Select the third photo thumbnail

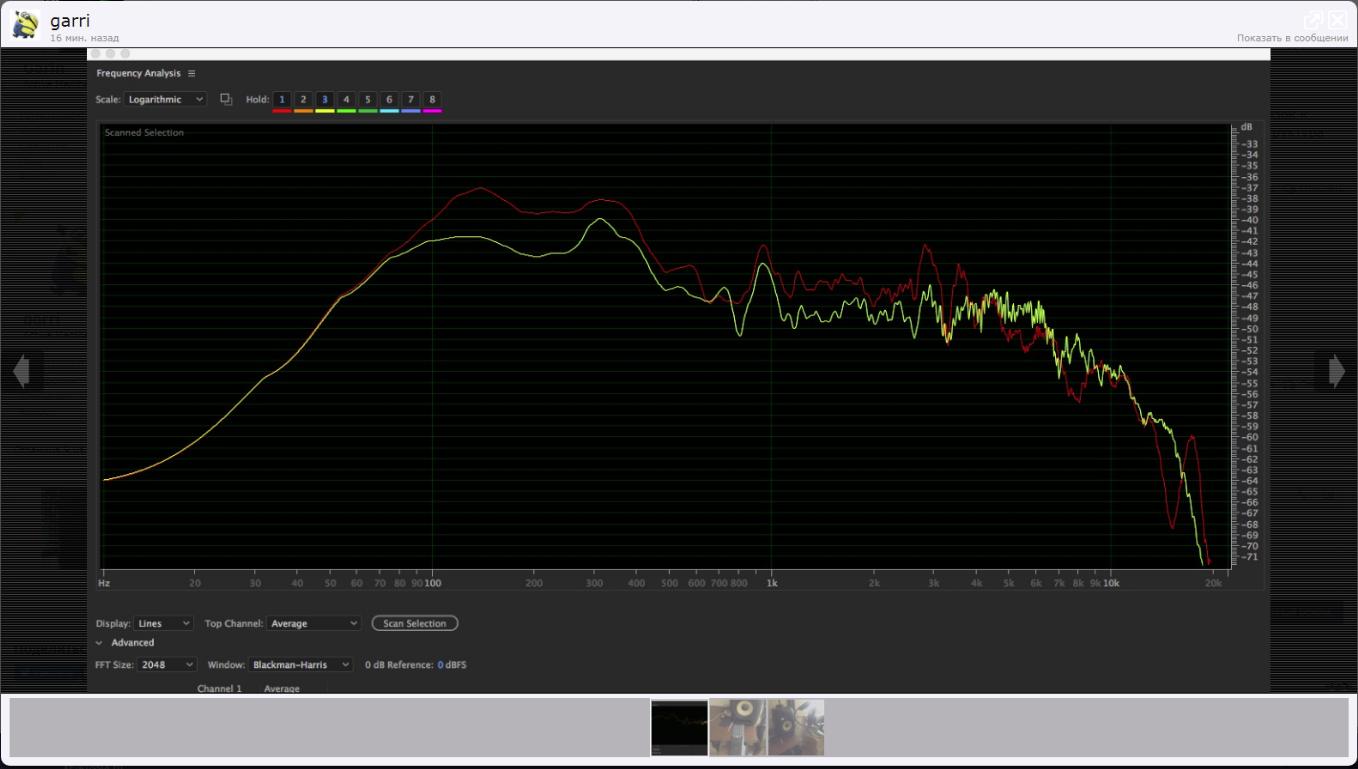coord(796,728)
